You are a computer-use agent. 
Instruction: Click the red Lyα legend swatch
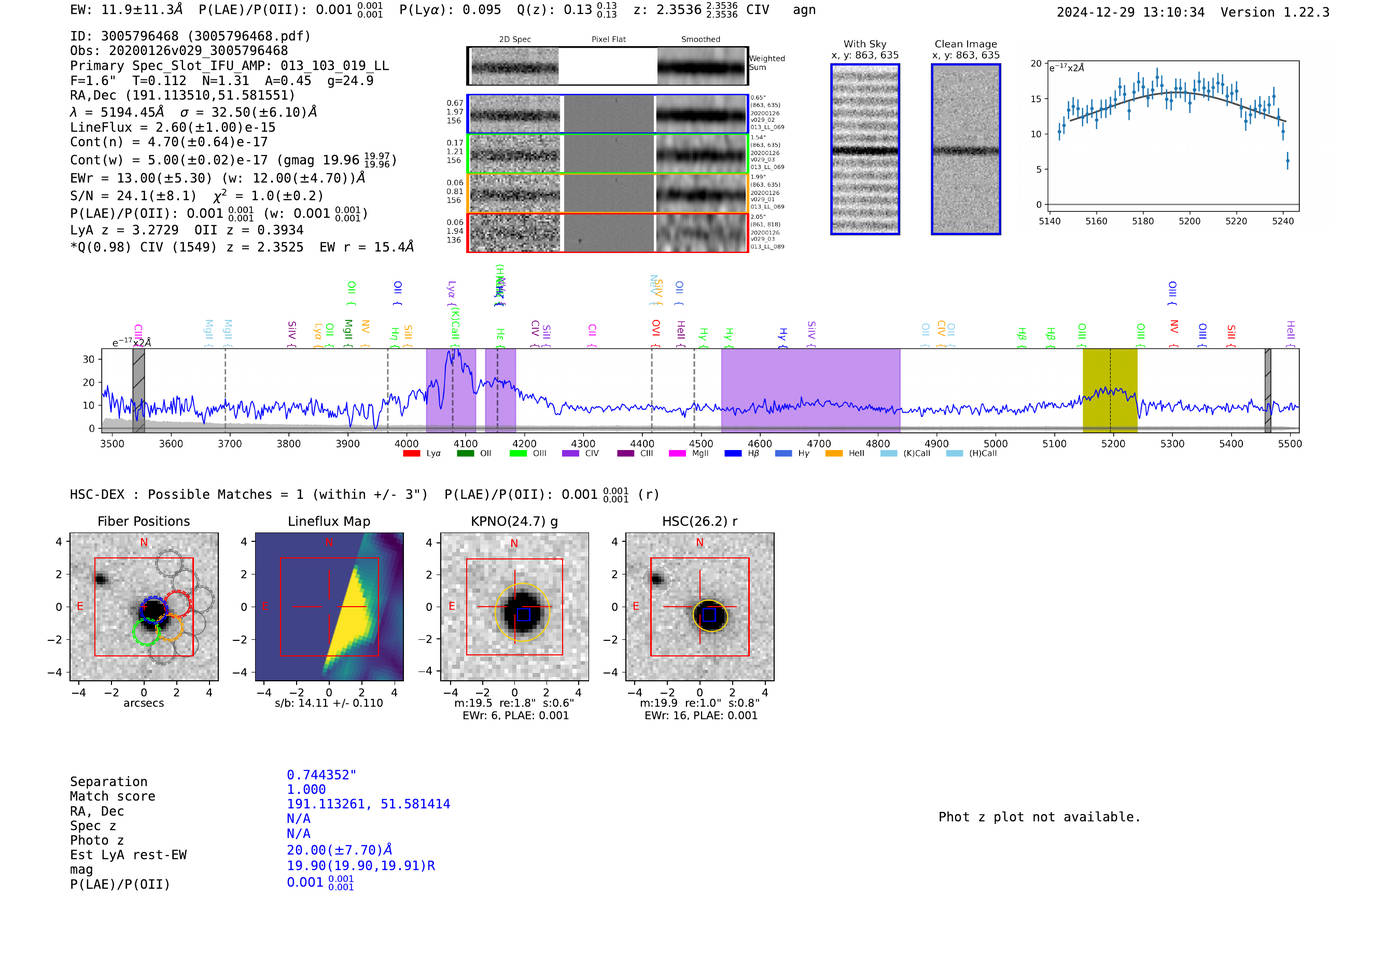pyautogui.click(x=411, y=454)
